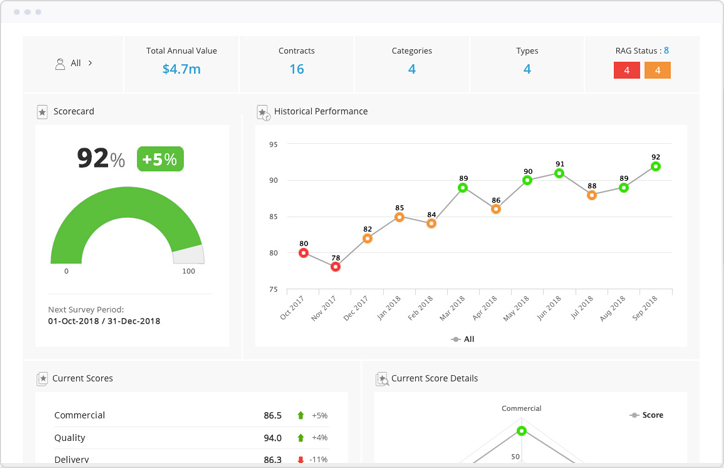Click the Nov 2017 red data point 78
The image size is (724, 468).
click(x=336, y=267)
